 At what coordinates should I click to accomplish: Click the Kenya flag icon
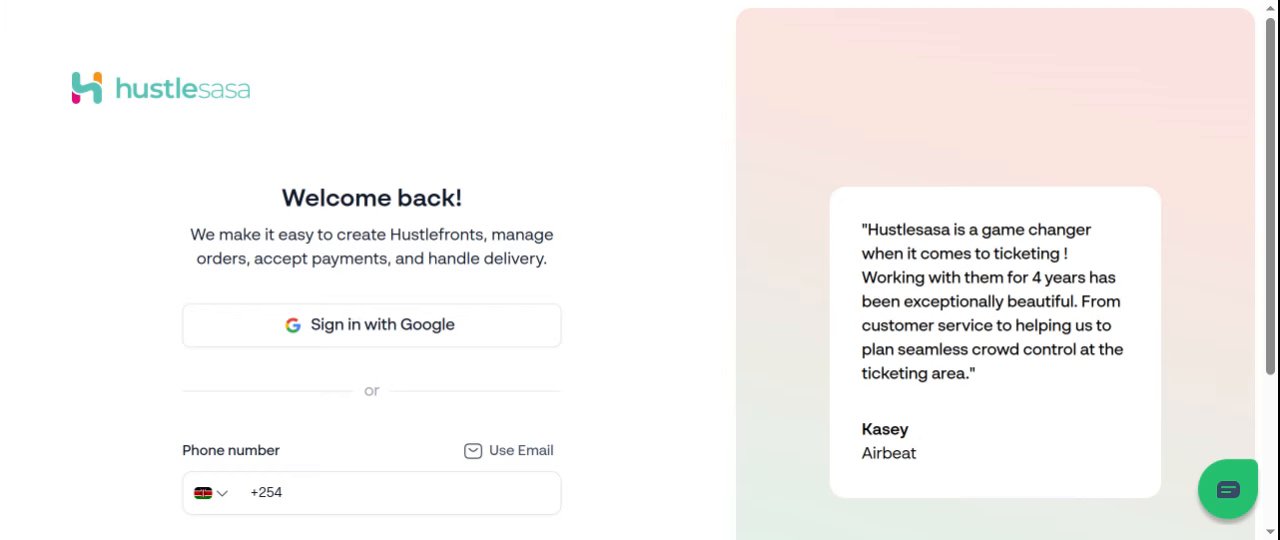point(203,493)
